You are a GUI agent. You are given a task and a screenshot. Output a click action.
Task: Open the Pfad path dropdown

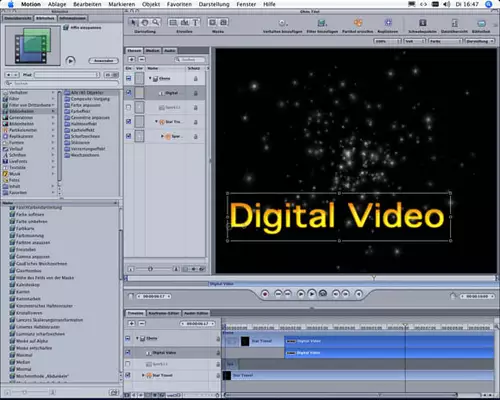67,75
